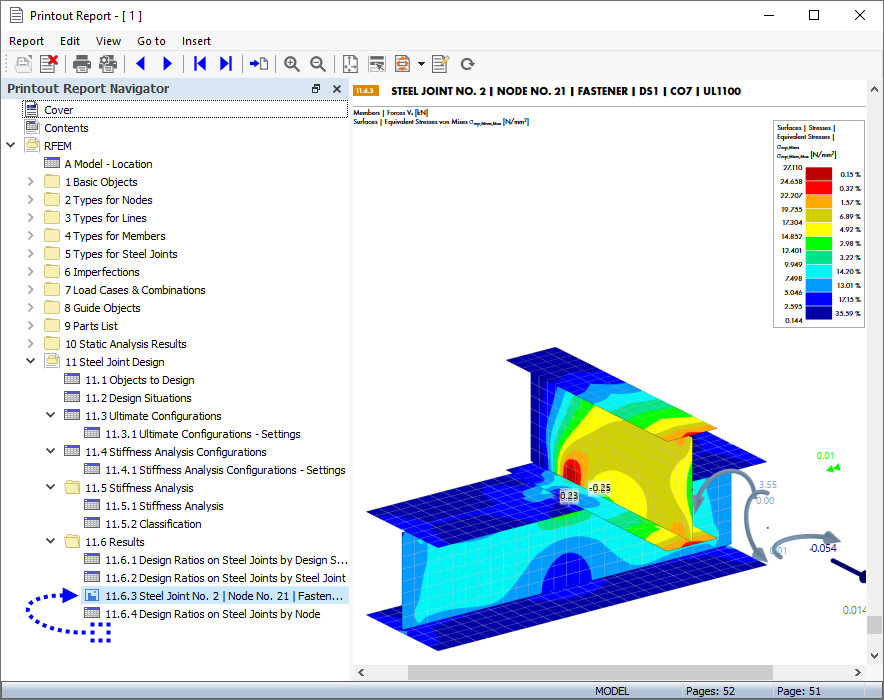This screenshot has height=700, width=884.
Task: Expand the 3 Types for Lines folder
Action: point(31,218)
